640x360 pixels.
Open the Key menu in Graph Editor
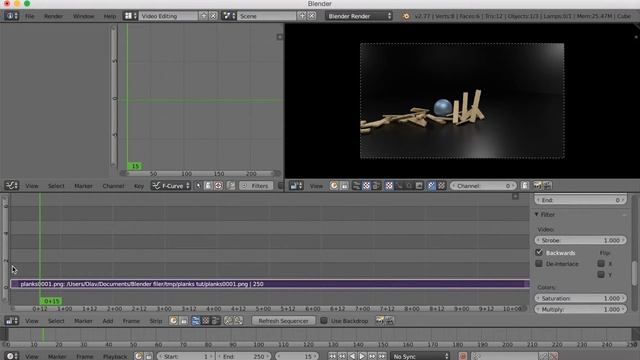click(139, 186)
